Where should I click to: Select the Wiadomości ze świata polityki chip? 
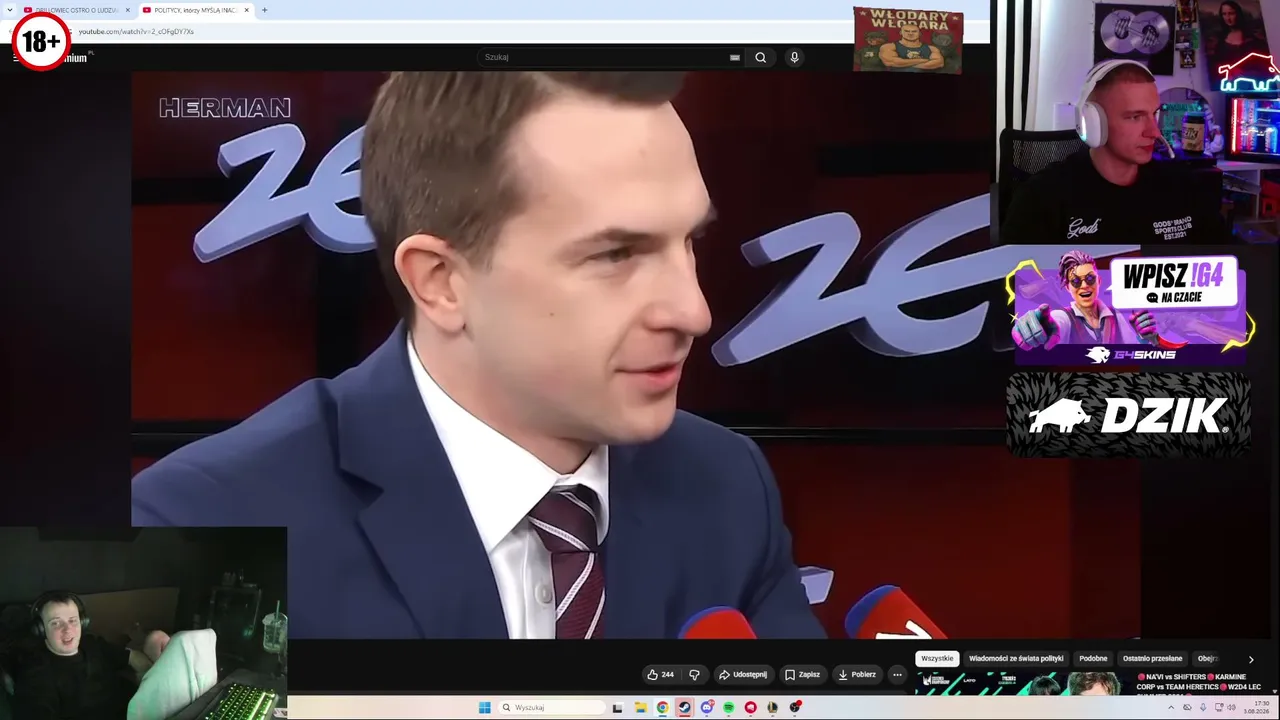tap(1016, 659)
